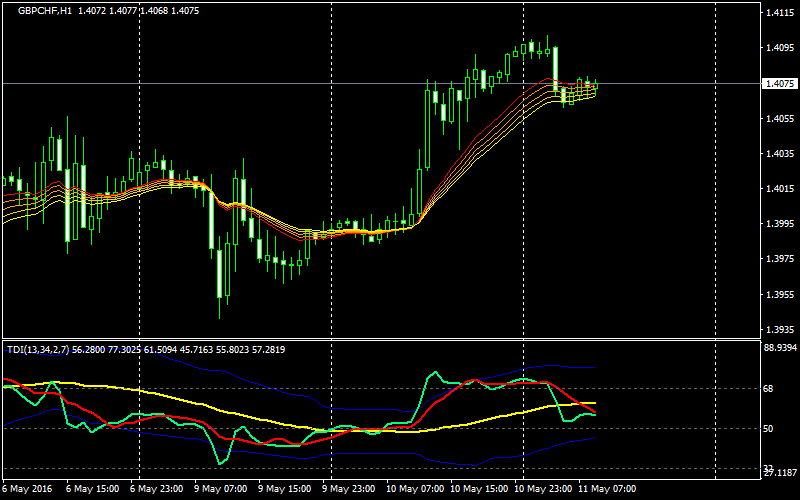Click the 9 May 23:00 time label
This screenshot has width=800, height=500.
[349, 489]
